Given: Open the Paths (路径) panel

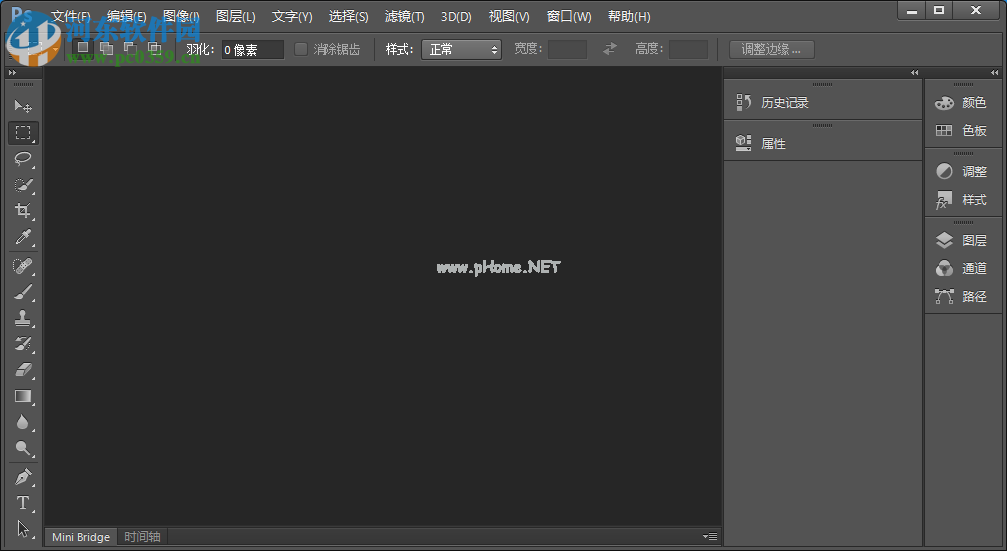Looking at the screenshot, I should [x=963, y=296].
